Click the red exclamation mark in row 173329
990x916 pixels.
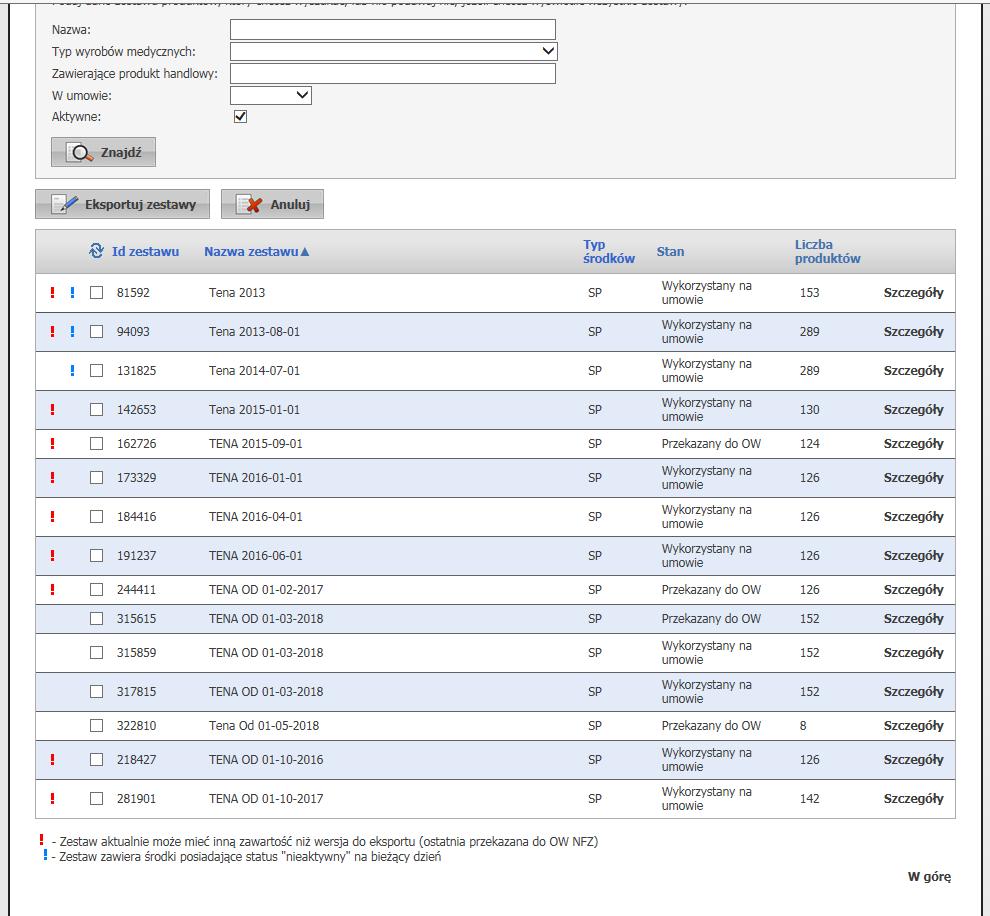tap(52, 478)
